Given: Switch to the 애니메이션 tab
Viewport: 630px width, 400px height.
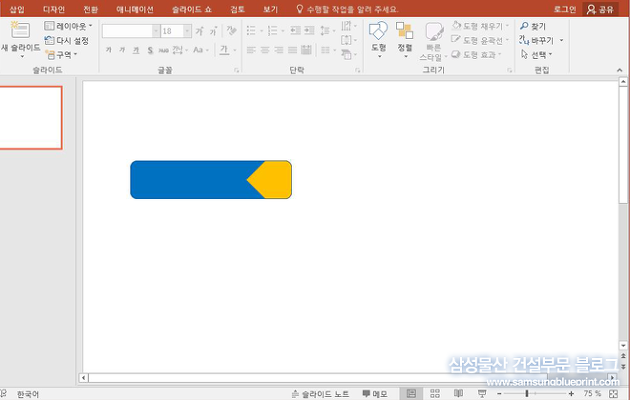Looking at the screenshot, I should click(135, 9).
